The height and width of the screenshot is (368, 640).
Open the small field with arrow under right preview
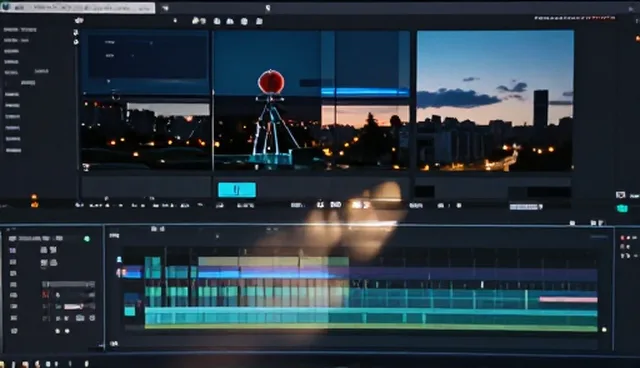pos(526,207)
